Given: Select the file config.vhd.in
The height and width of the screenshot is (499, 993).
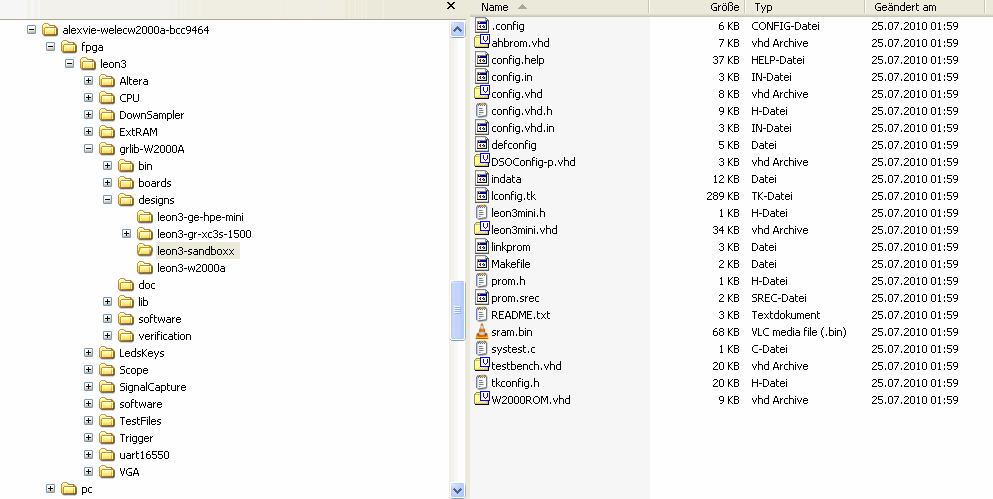Looking at the screenshot, I should click(522, 128).
